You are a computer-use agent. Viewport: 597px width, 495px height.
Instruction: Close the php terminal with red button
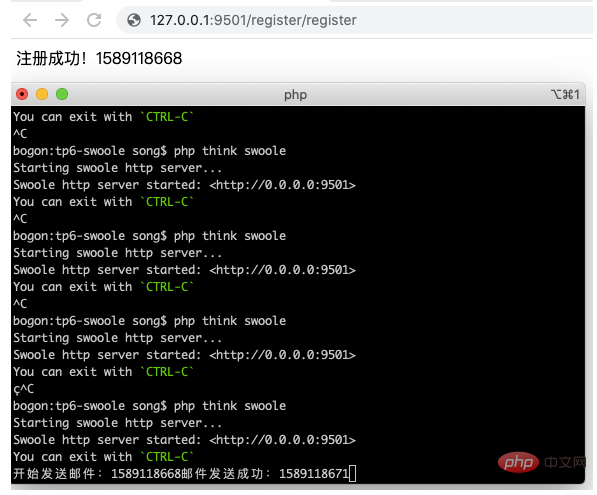(22, 94)
